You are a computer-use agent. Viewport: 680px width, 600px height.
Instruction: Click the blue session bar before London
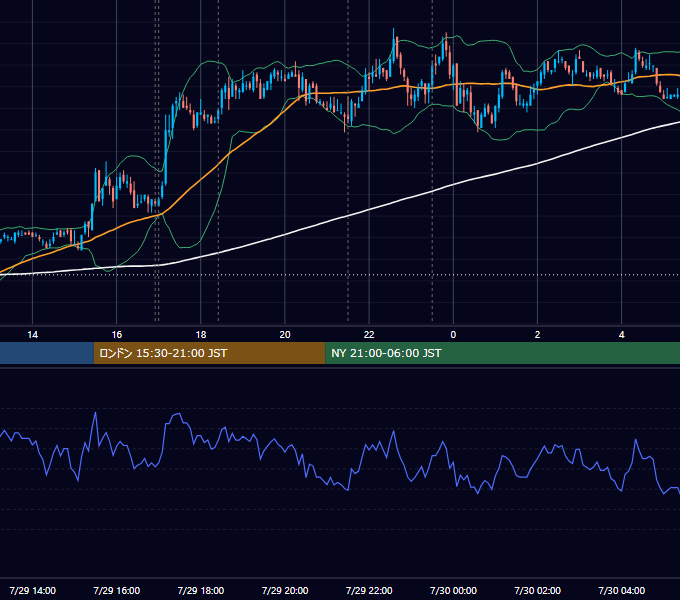pos(47,353)
